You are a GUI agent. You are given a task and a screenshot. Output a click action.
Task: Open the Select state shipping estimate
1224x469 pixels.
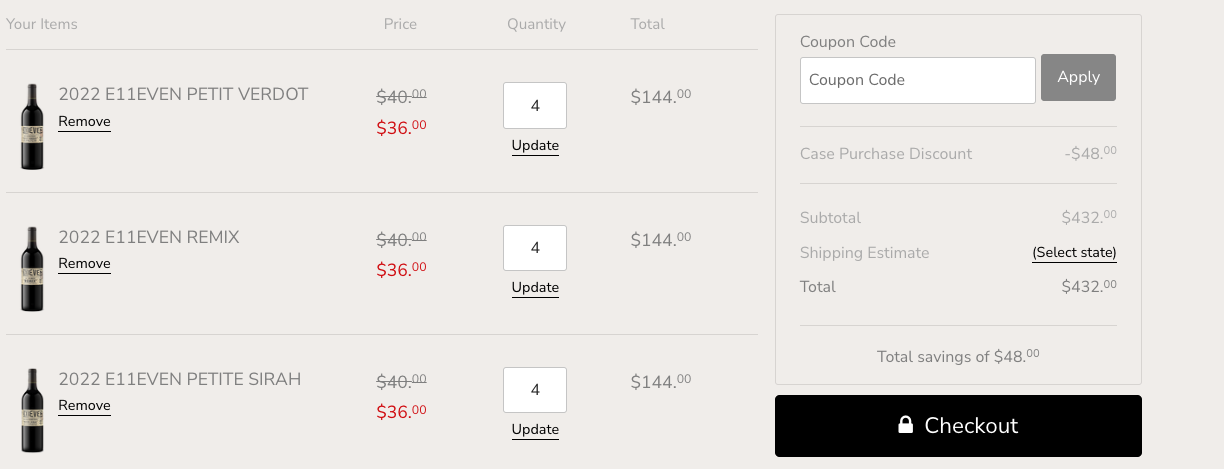pos(1074,253)
